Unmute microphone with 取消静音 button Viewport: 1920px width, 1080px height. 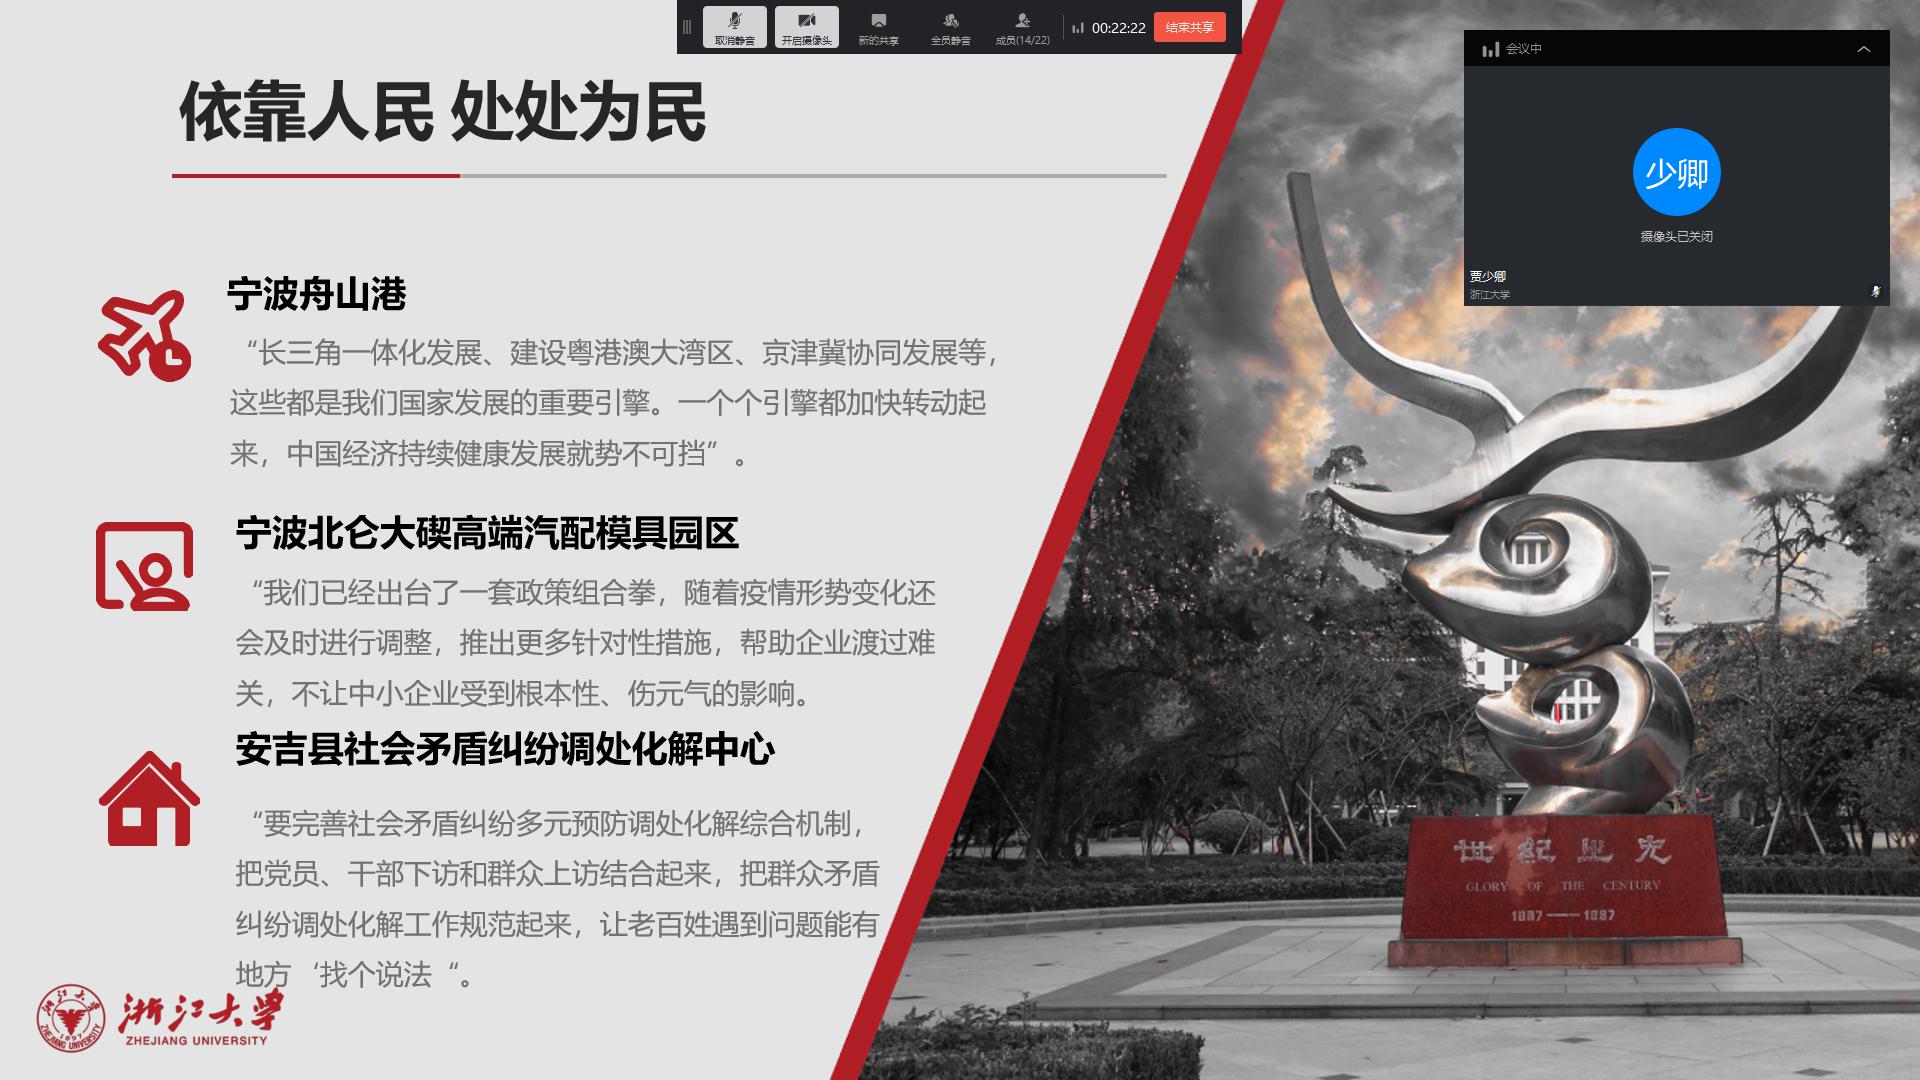coord(735,27)
